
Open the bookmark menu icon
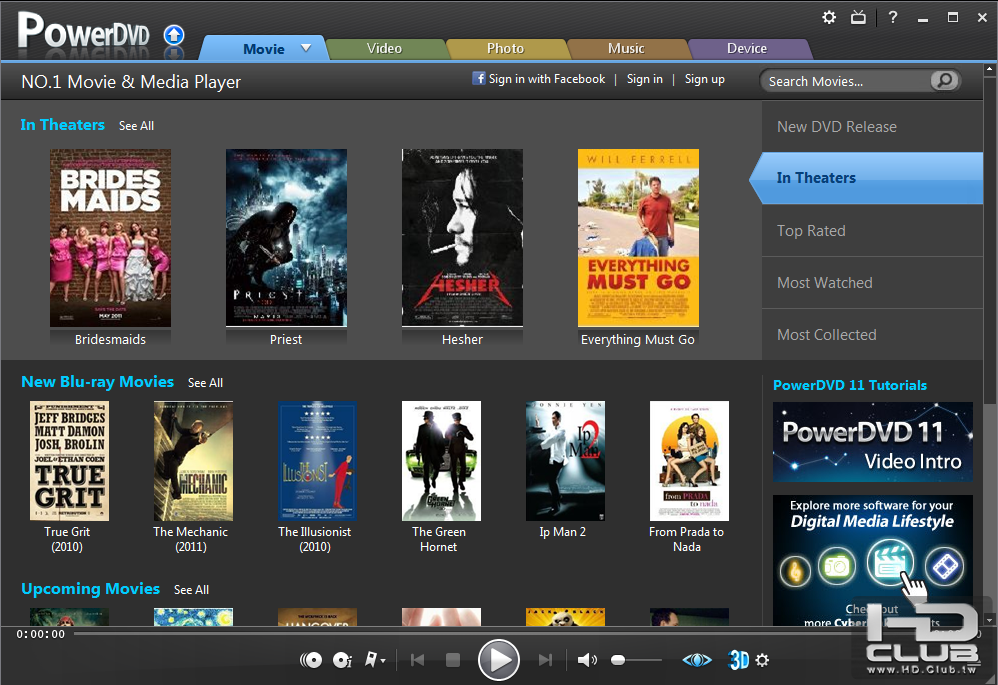[374, 660]
